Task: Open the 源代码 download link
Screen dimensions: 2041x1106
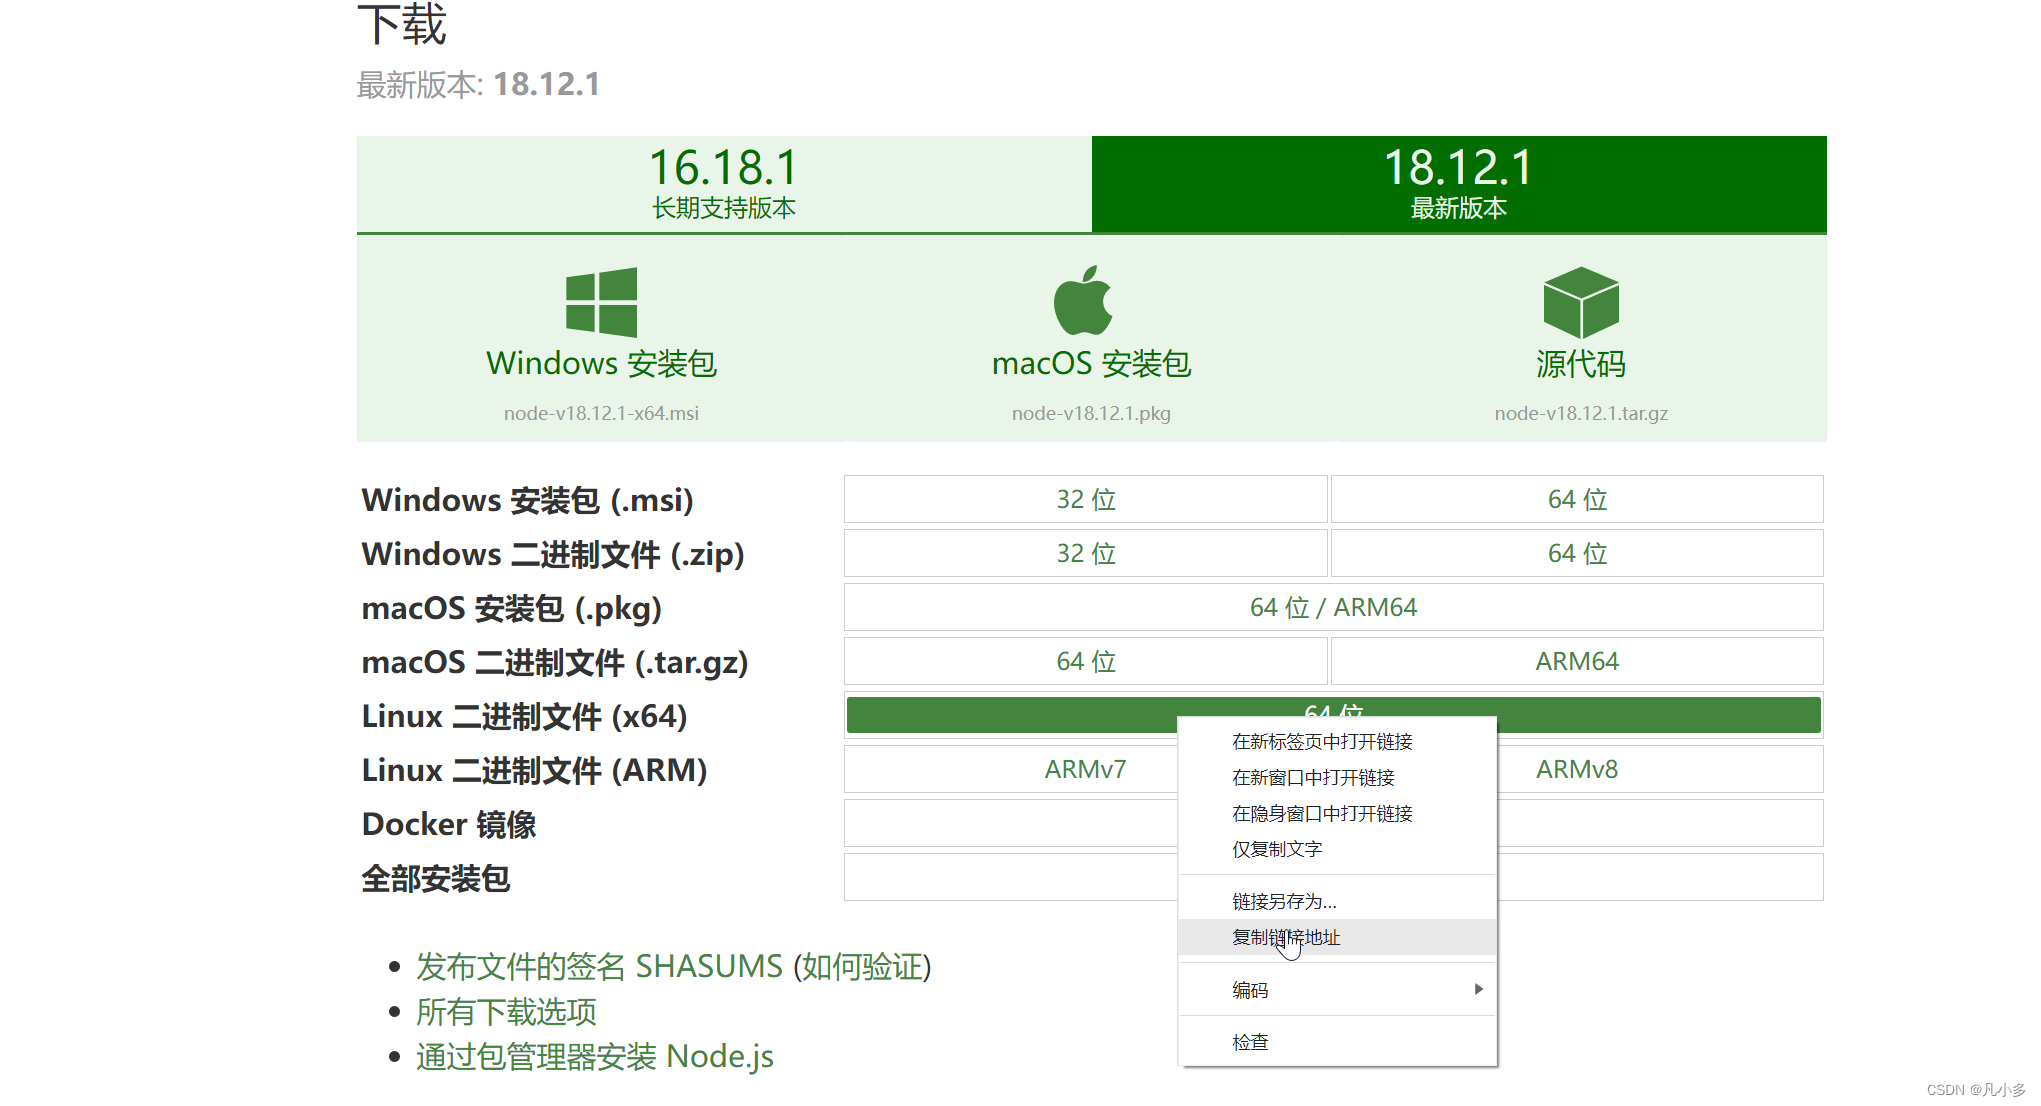Action: (x=1581, y=363)
